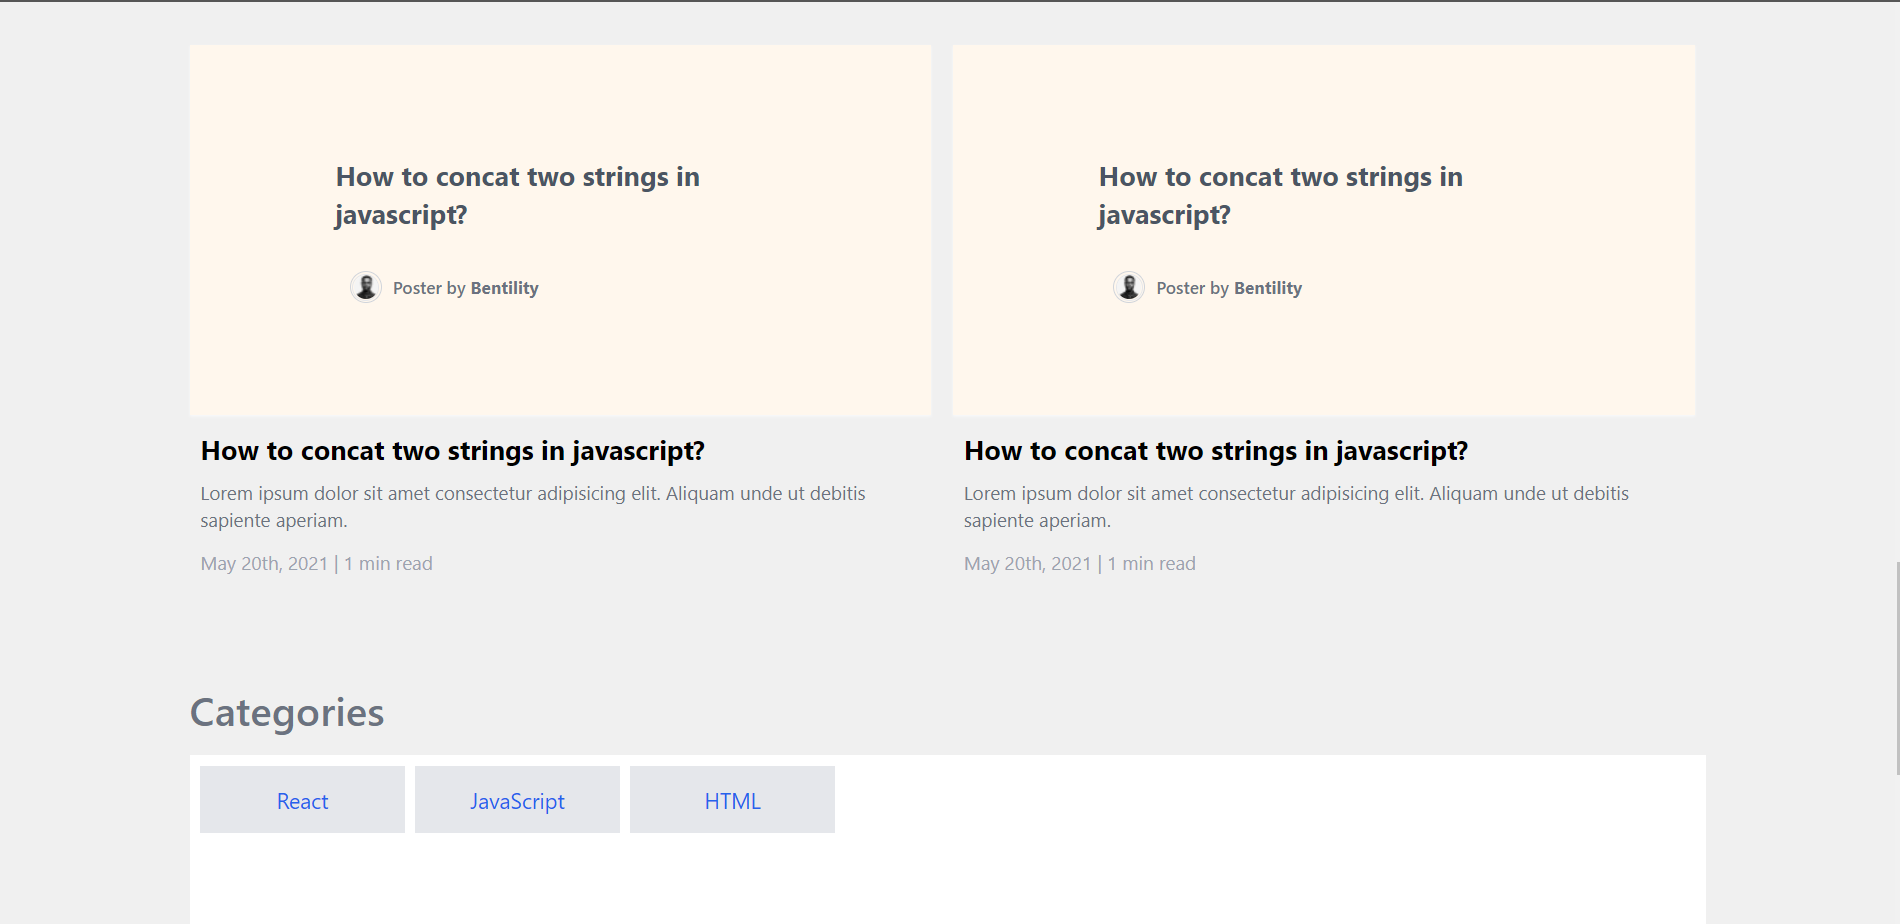The image size is (1900, 924).
Task: Click the Categories section heading
Action: [287, 713]
